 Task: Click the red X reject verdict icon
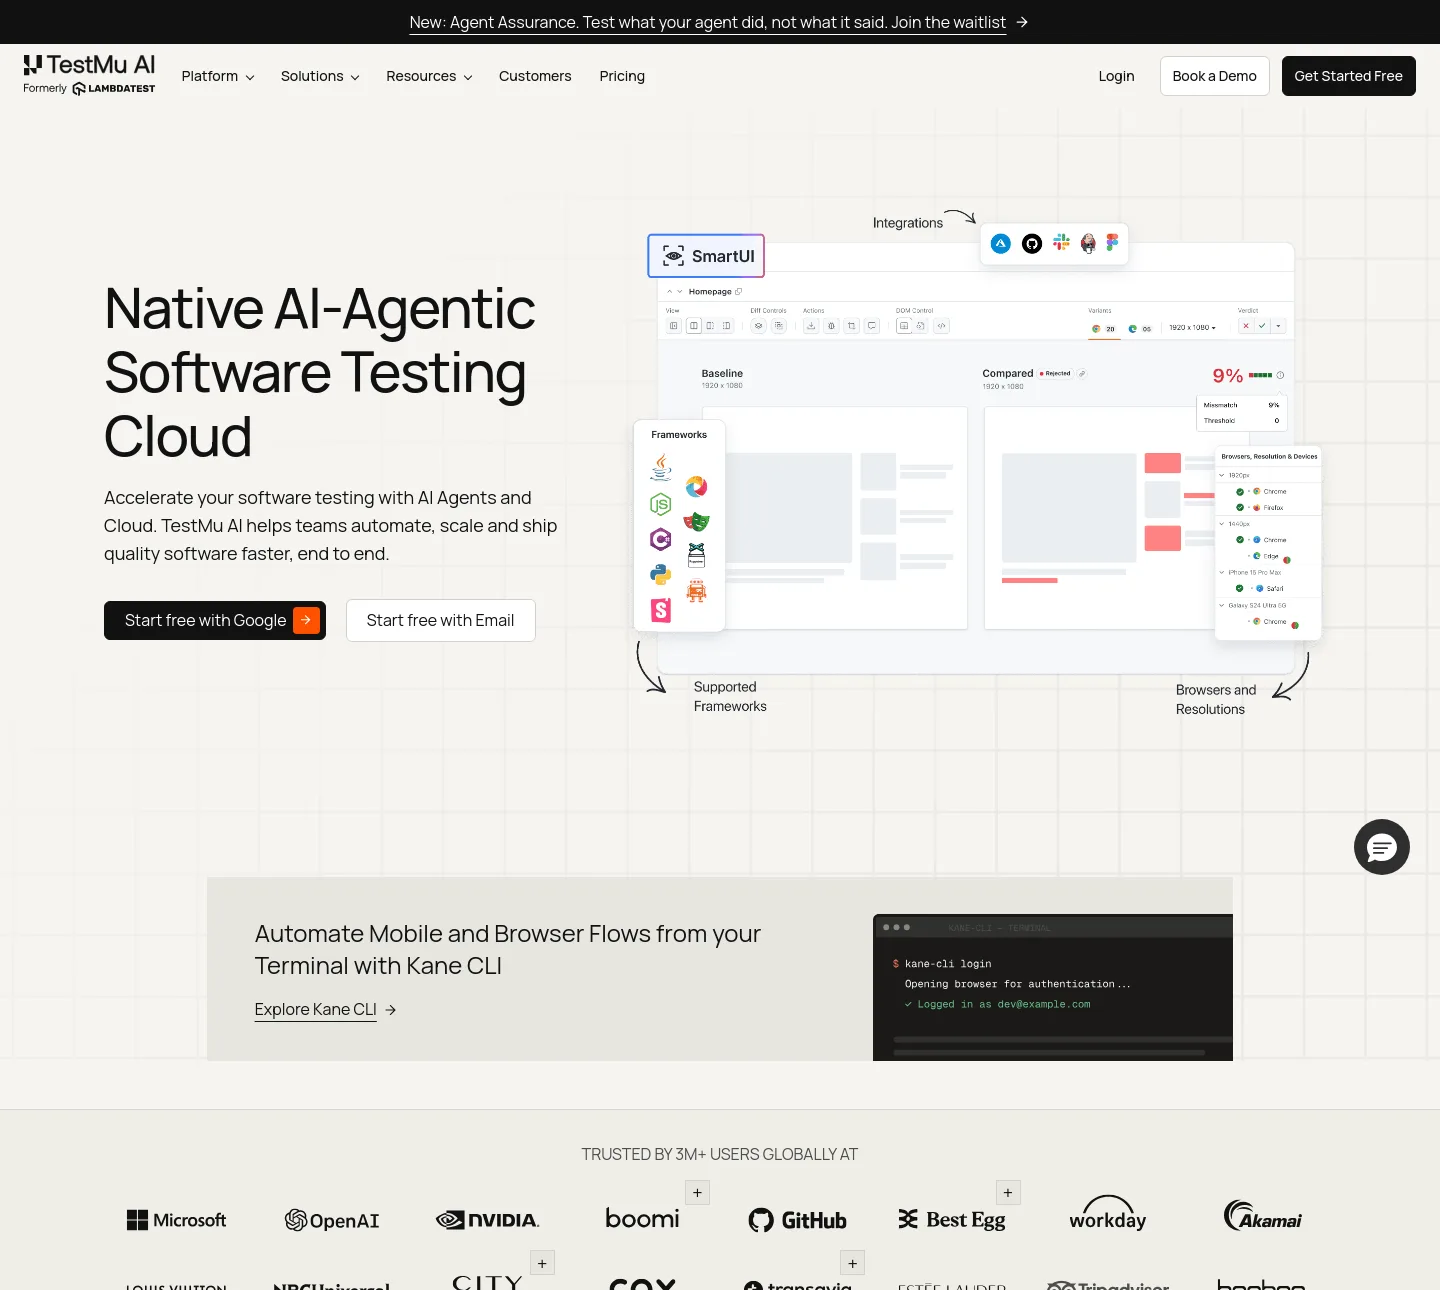[1246, 326]
